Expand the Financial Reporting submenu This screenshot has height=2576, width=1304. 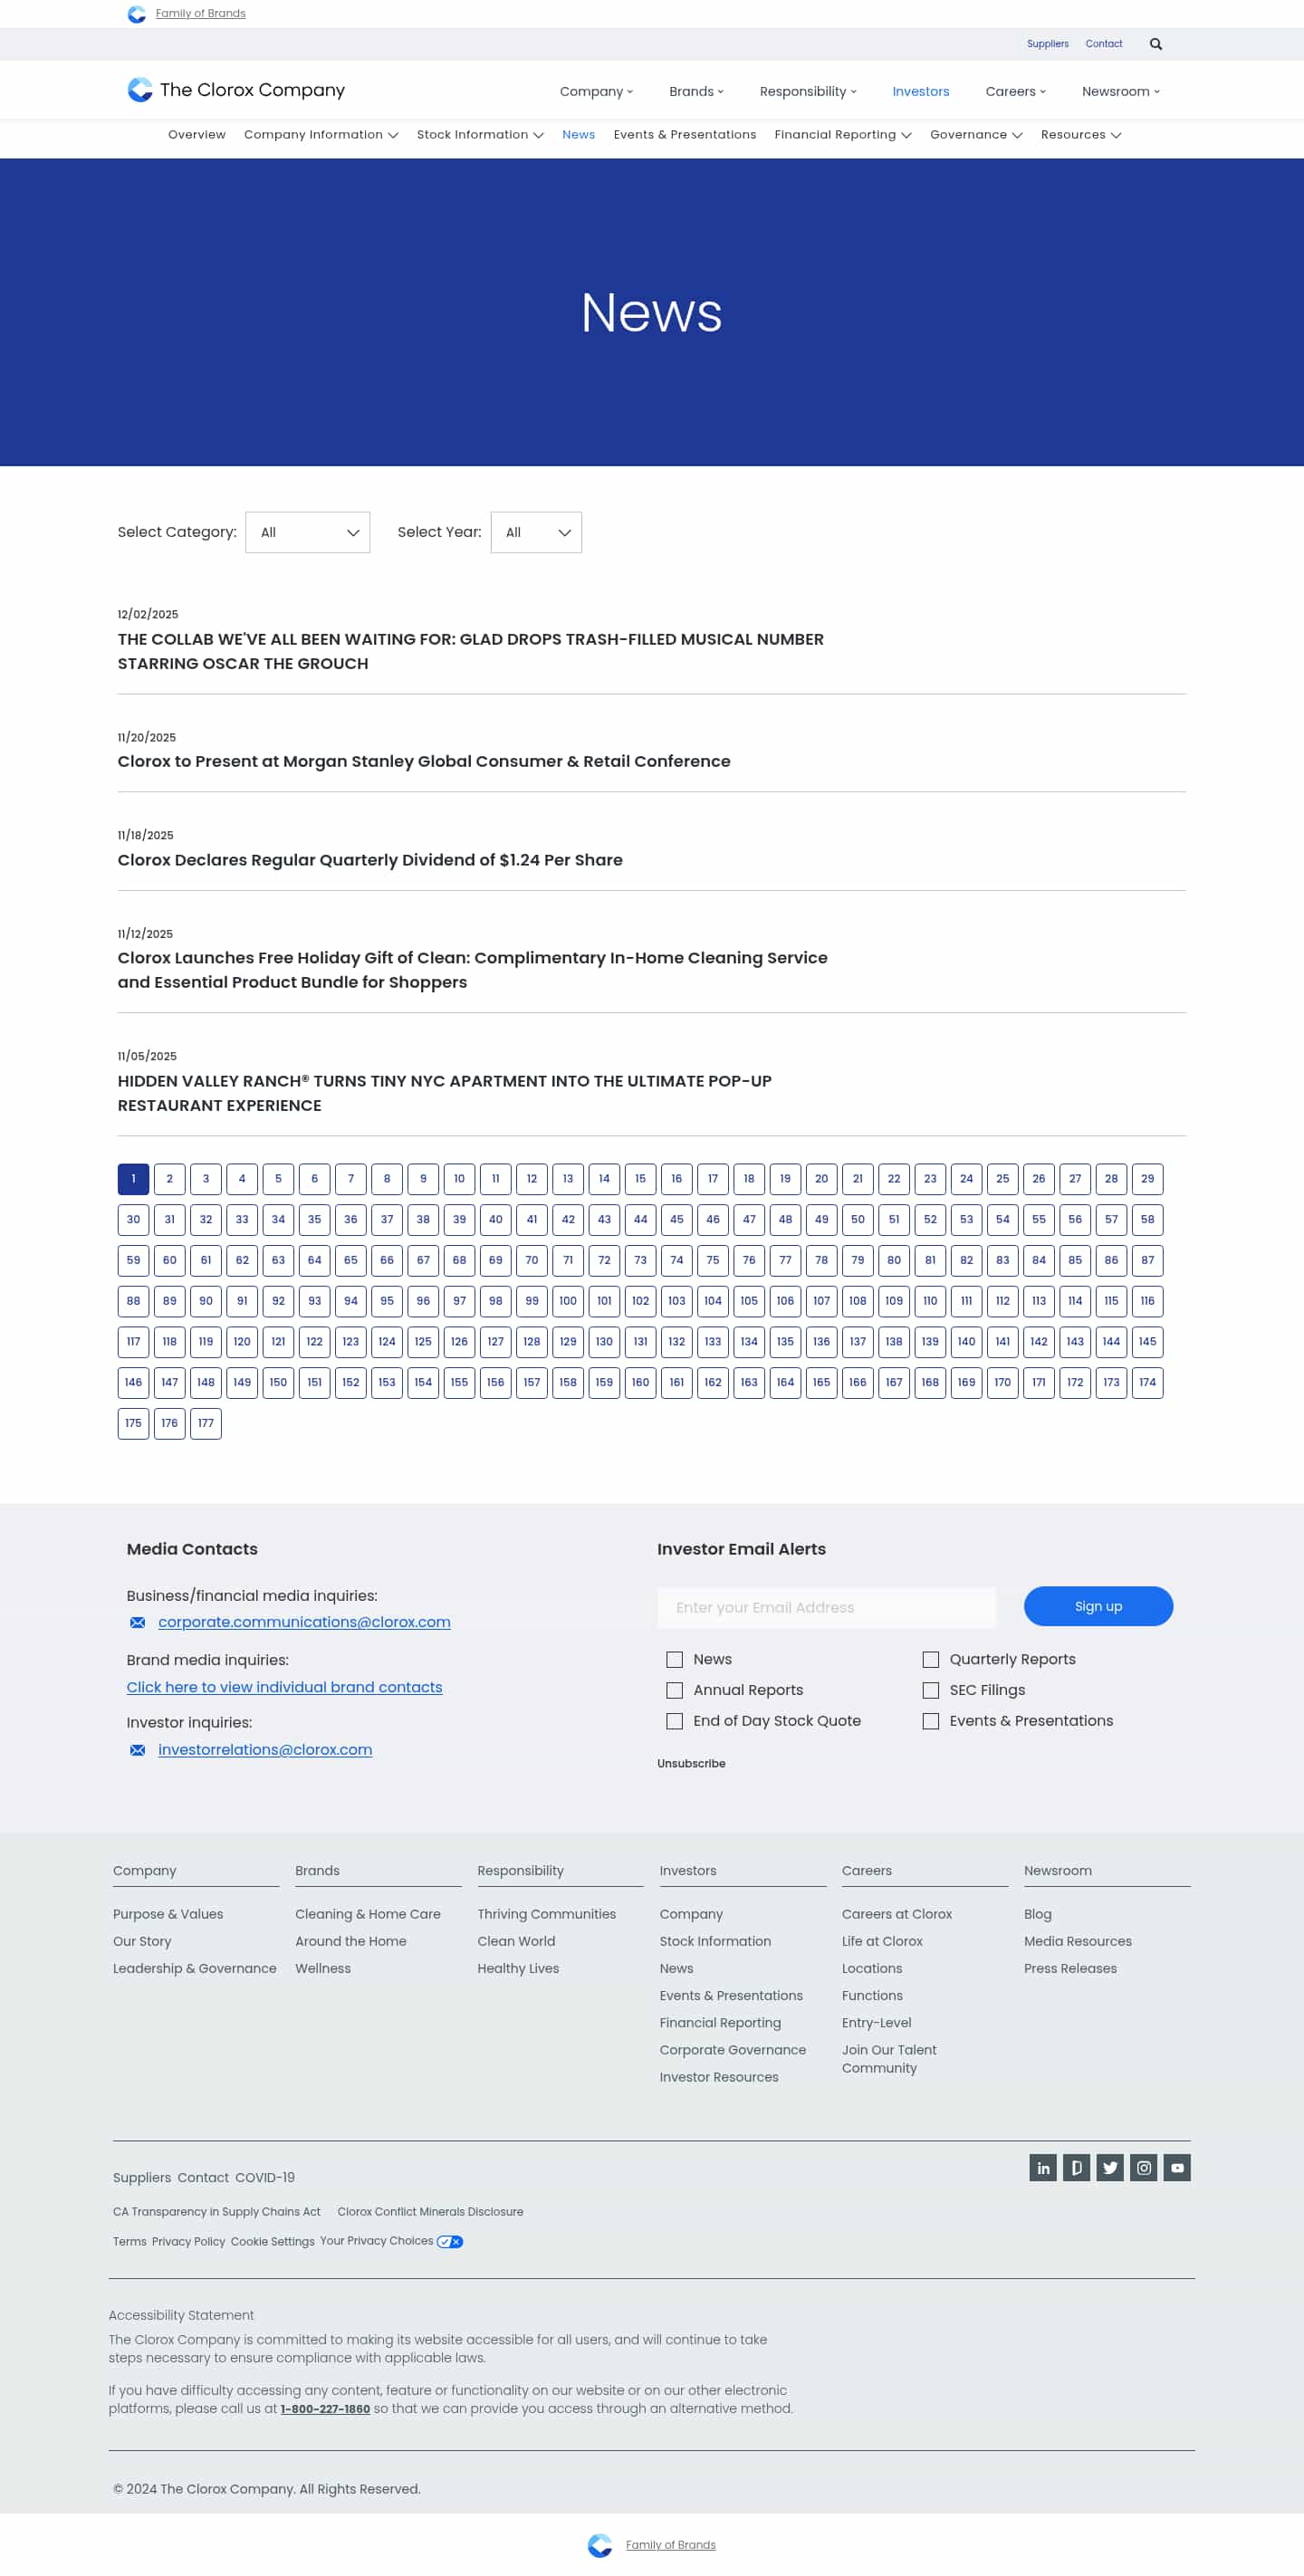tap(842, 135)
